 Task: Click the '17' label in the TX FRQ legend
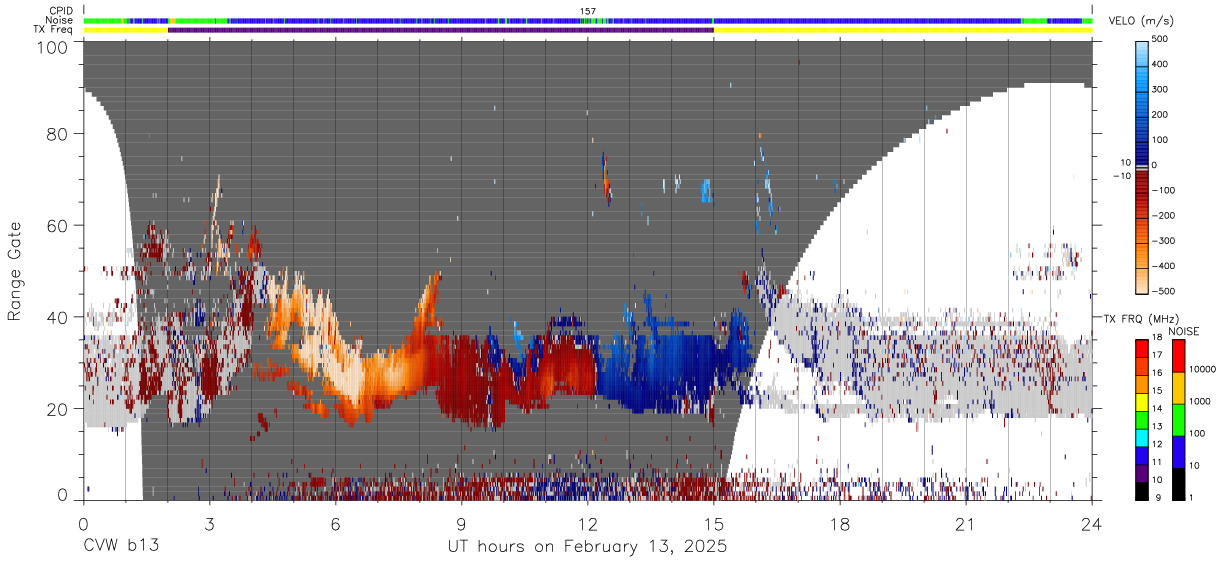click(x=1156, y=355)
